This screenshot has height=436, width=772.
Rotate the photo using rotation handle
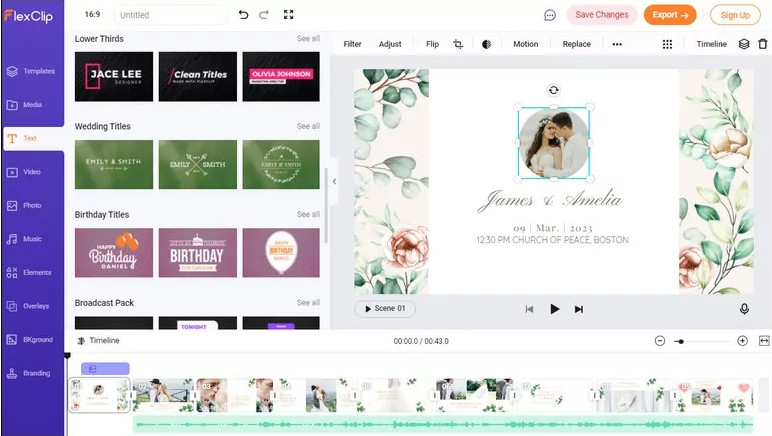(x=553, y=90)
